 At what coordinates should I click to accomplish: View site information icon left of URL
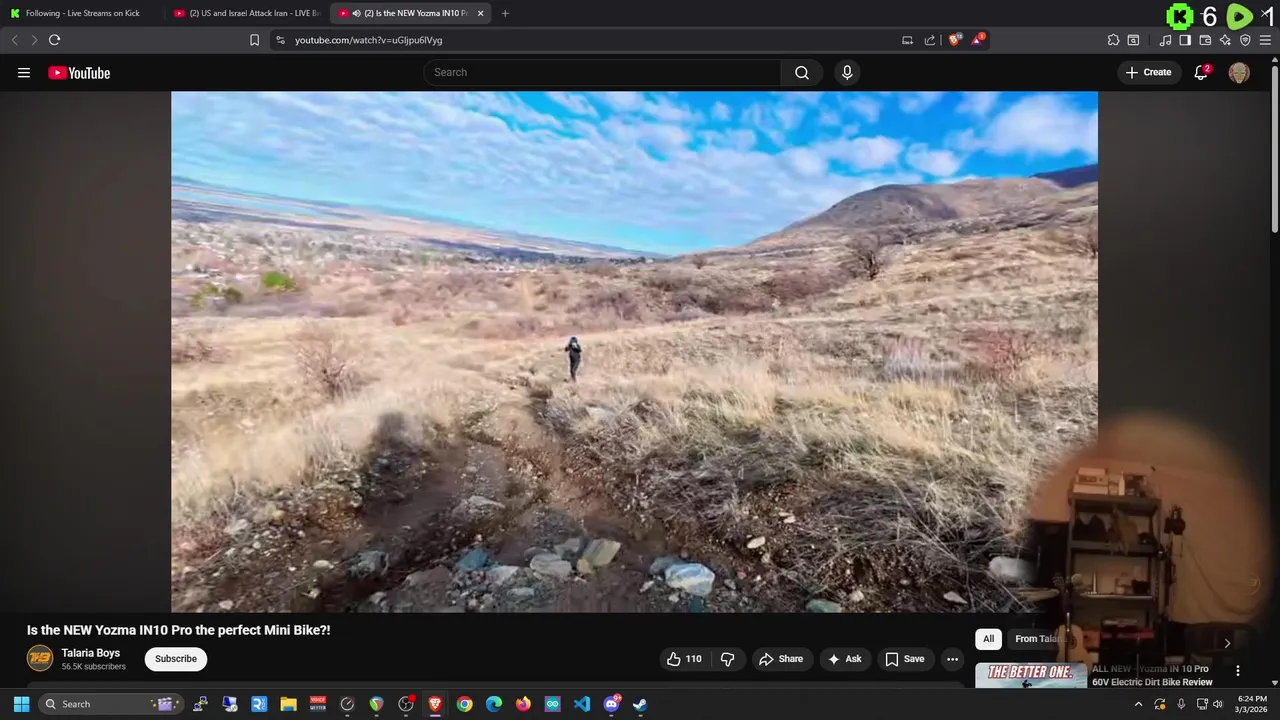(x=280, y=40)
